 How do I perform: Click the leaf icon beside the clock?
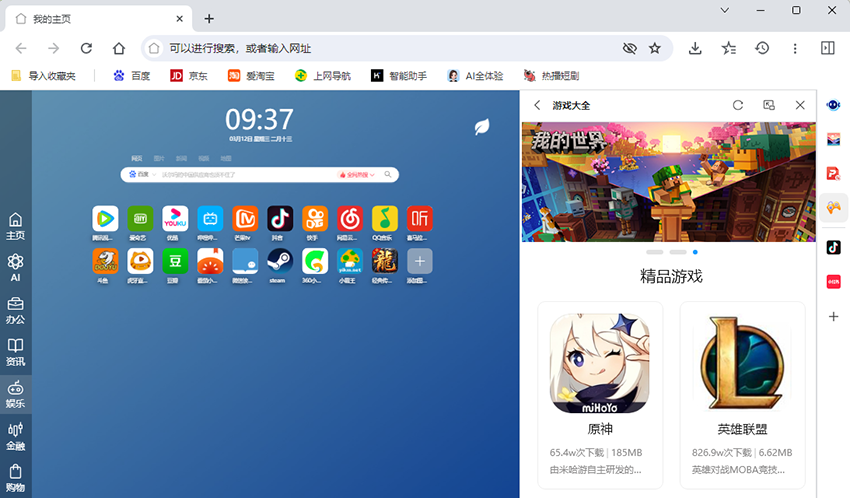click(482, 126)
